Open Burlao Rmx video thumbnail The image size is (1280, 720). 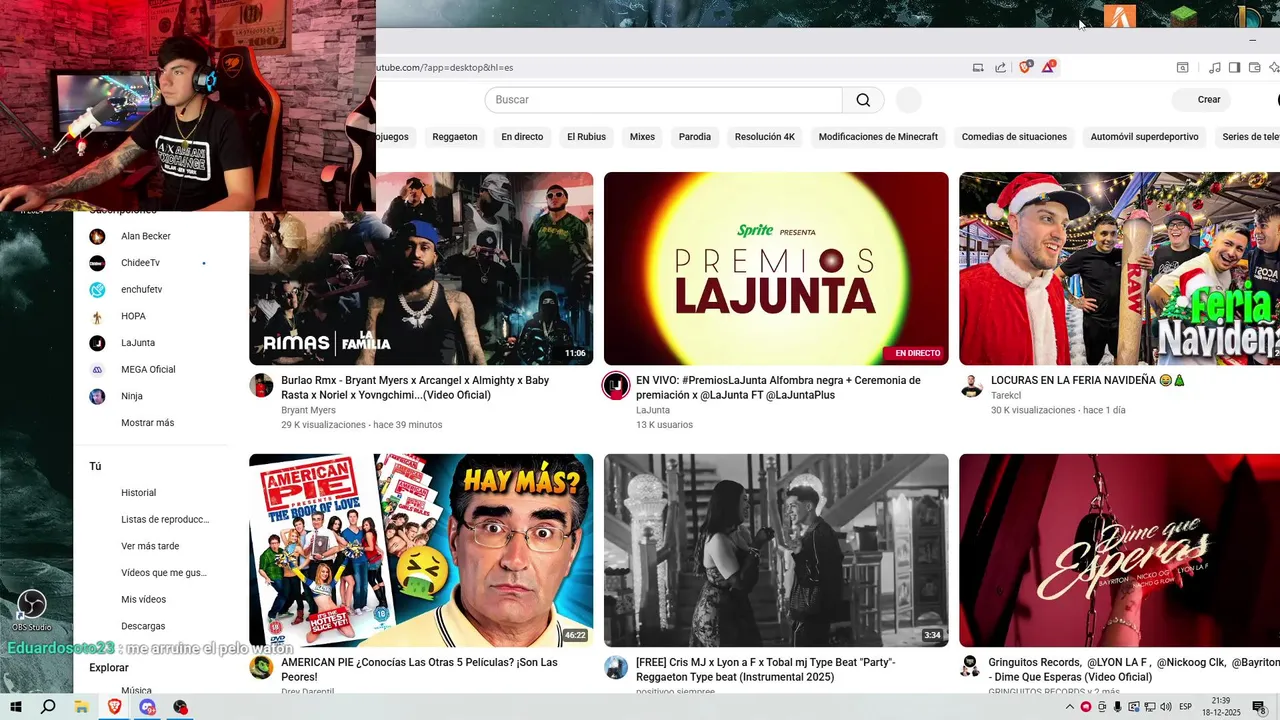(x=421, y=269)
